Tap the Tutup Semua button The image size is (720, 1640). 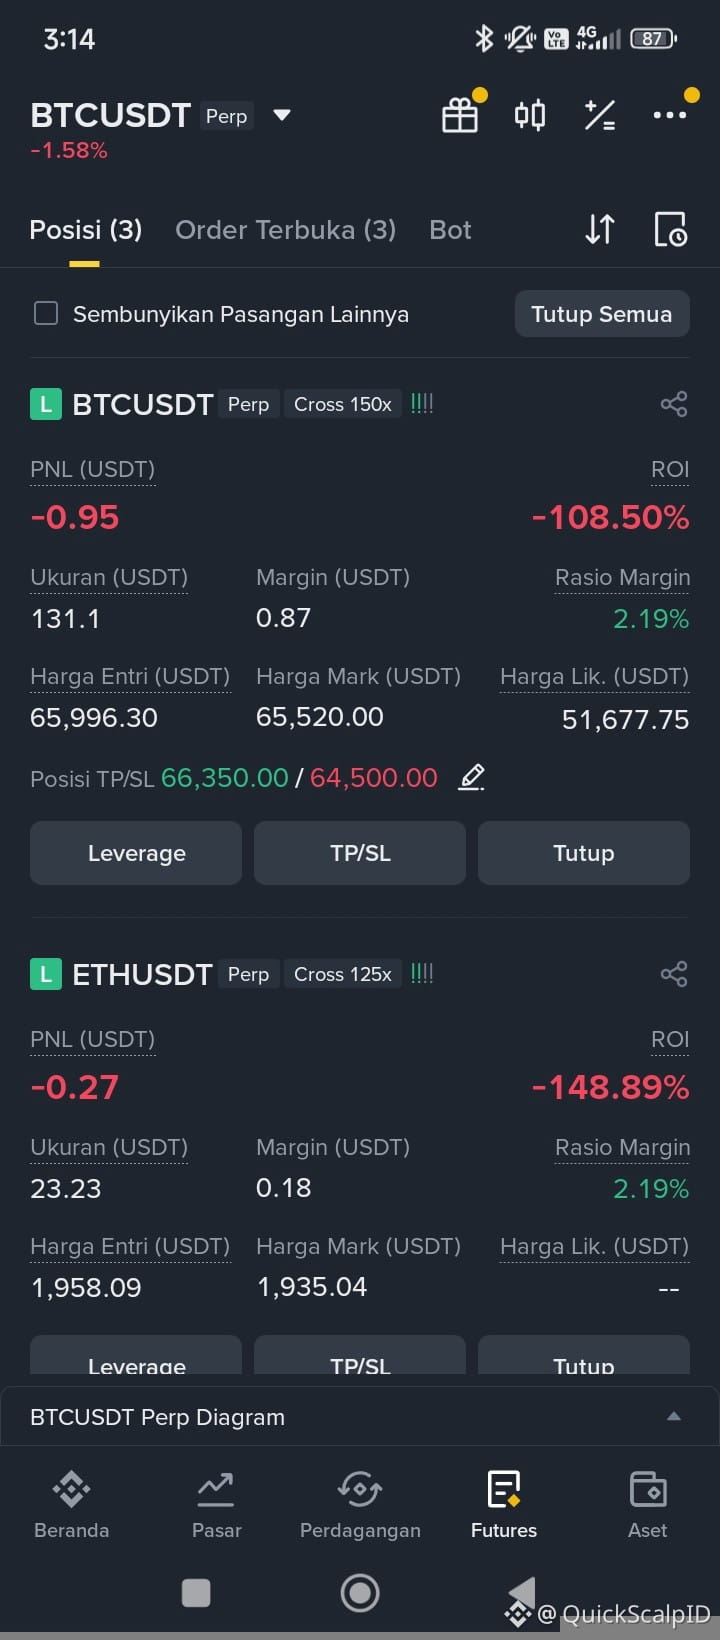(x=602, y=314)
